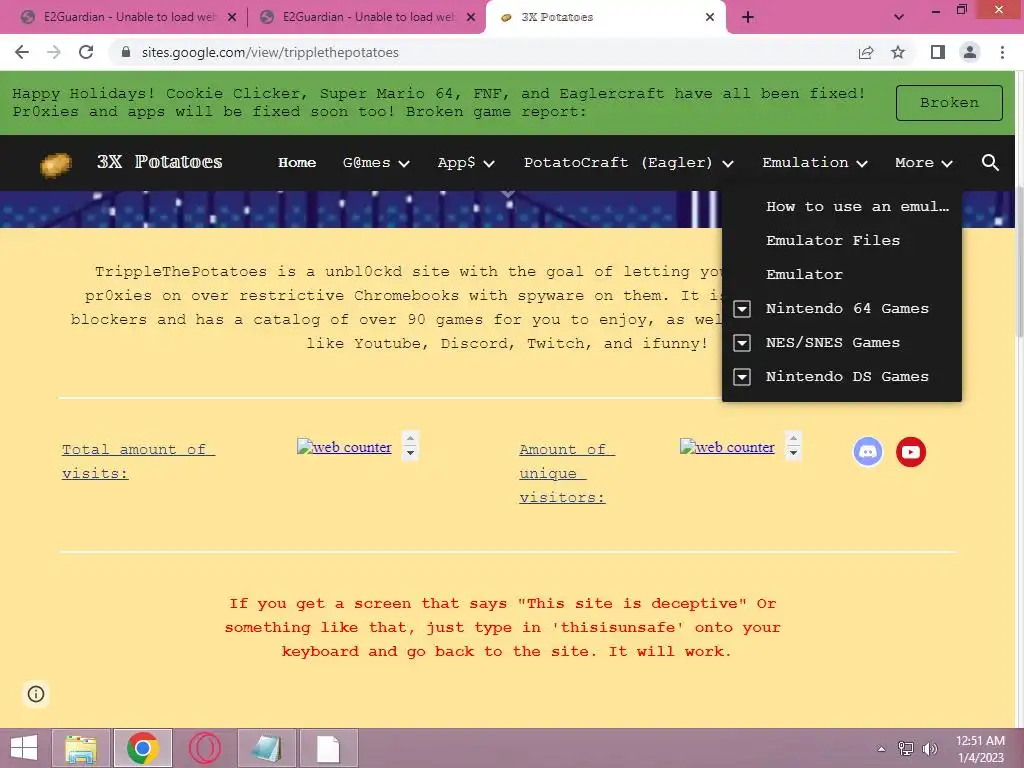This screenshot has width=1024, height=768.
Task: Click the 'Amount of unique visitors:' link
Action: (566, 473)
